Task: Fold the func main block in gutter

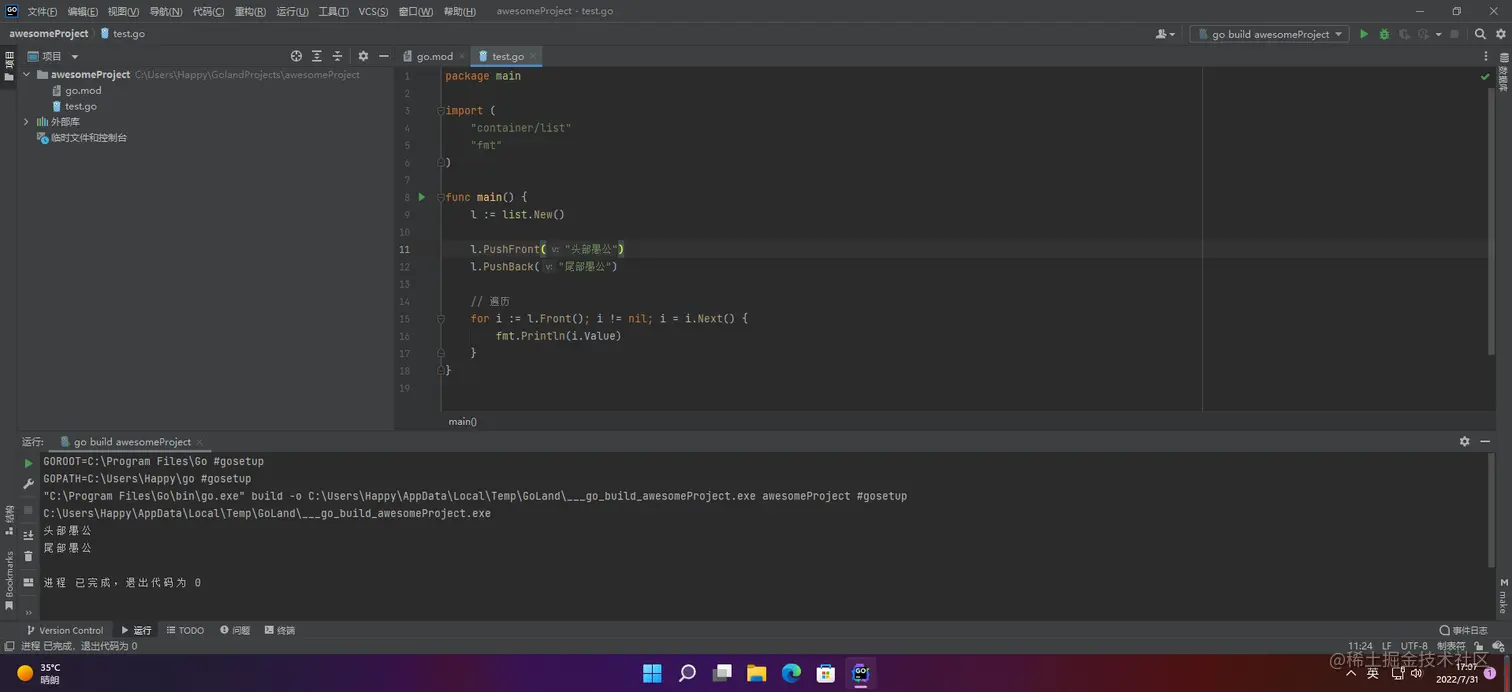Action: pyautogui.click(x=441, y=197)
